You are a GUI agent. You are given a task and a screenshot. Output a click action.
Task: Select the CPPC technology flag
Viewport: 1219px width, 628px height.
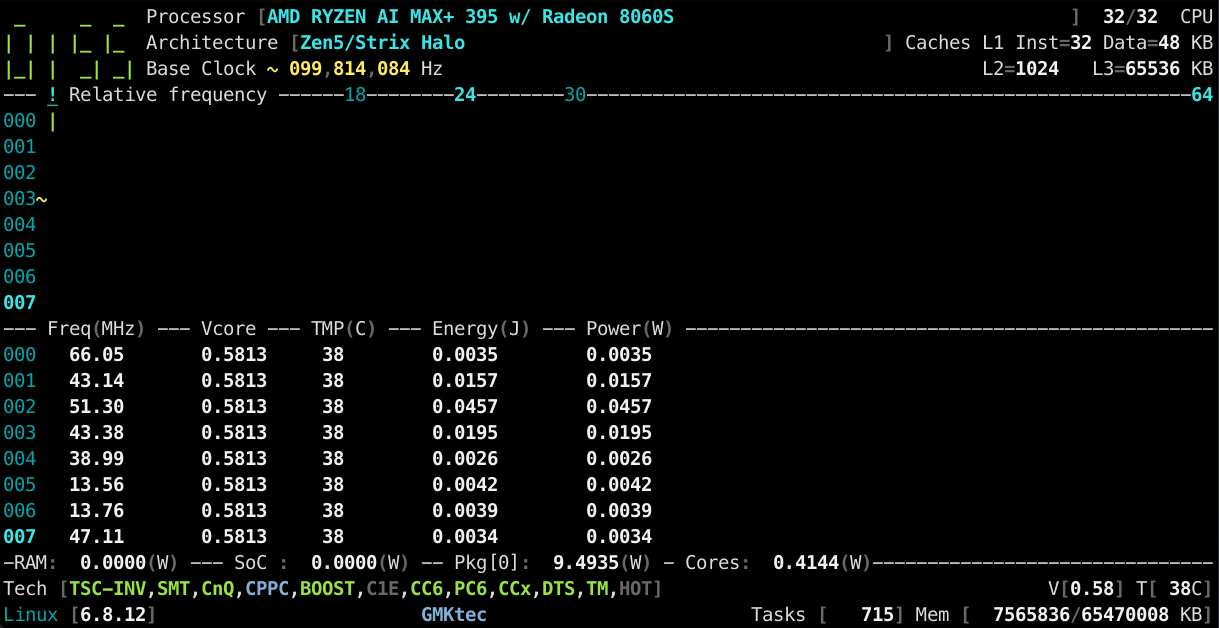coord(267,589)
